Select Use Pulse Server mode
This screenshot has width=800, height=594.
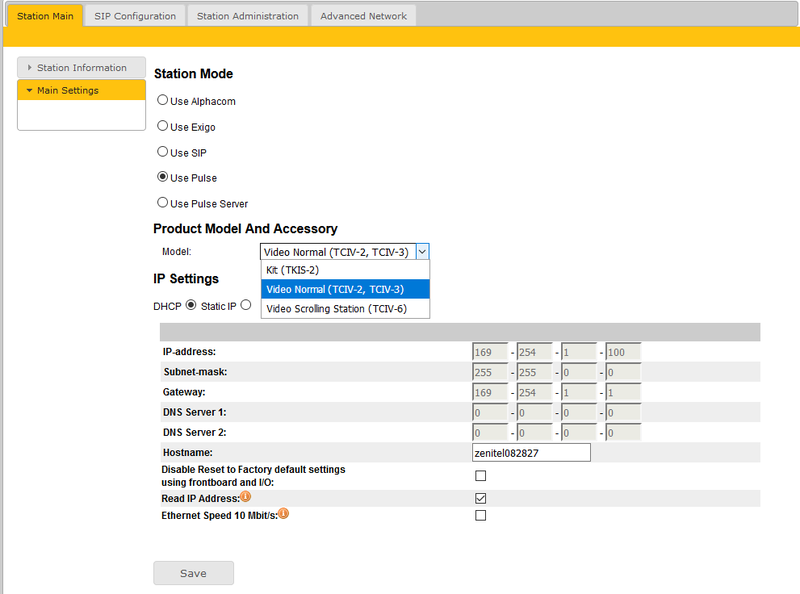pos(163,203)
